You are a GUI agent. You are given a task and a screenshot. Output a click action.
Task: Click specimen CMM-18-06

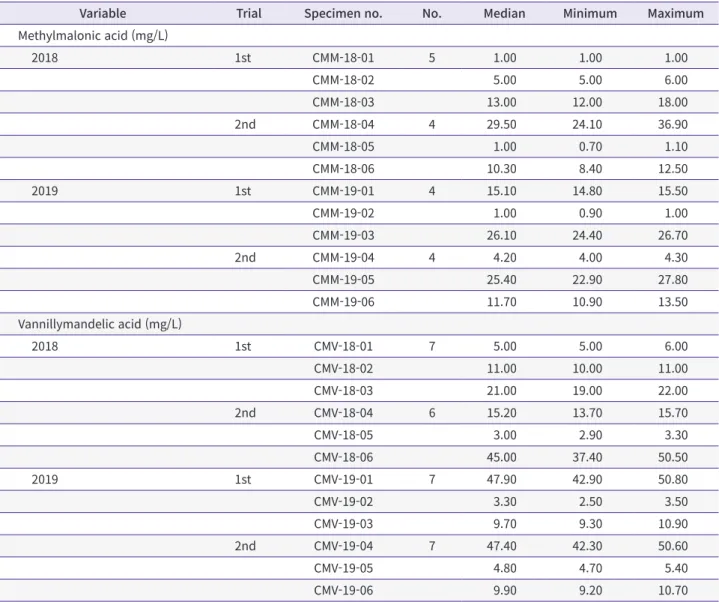(343, 169)
